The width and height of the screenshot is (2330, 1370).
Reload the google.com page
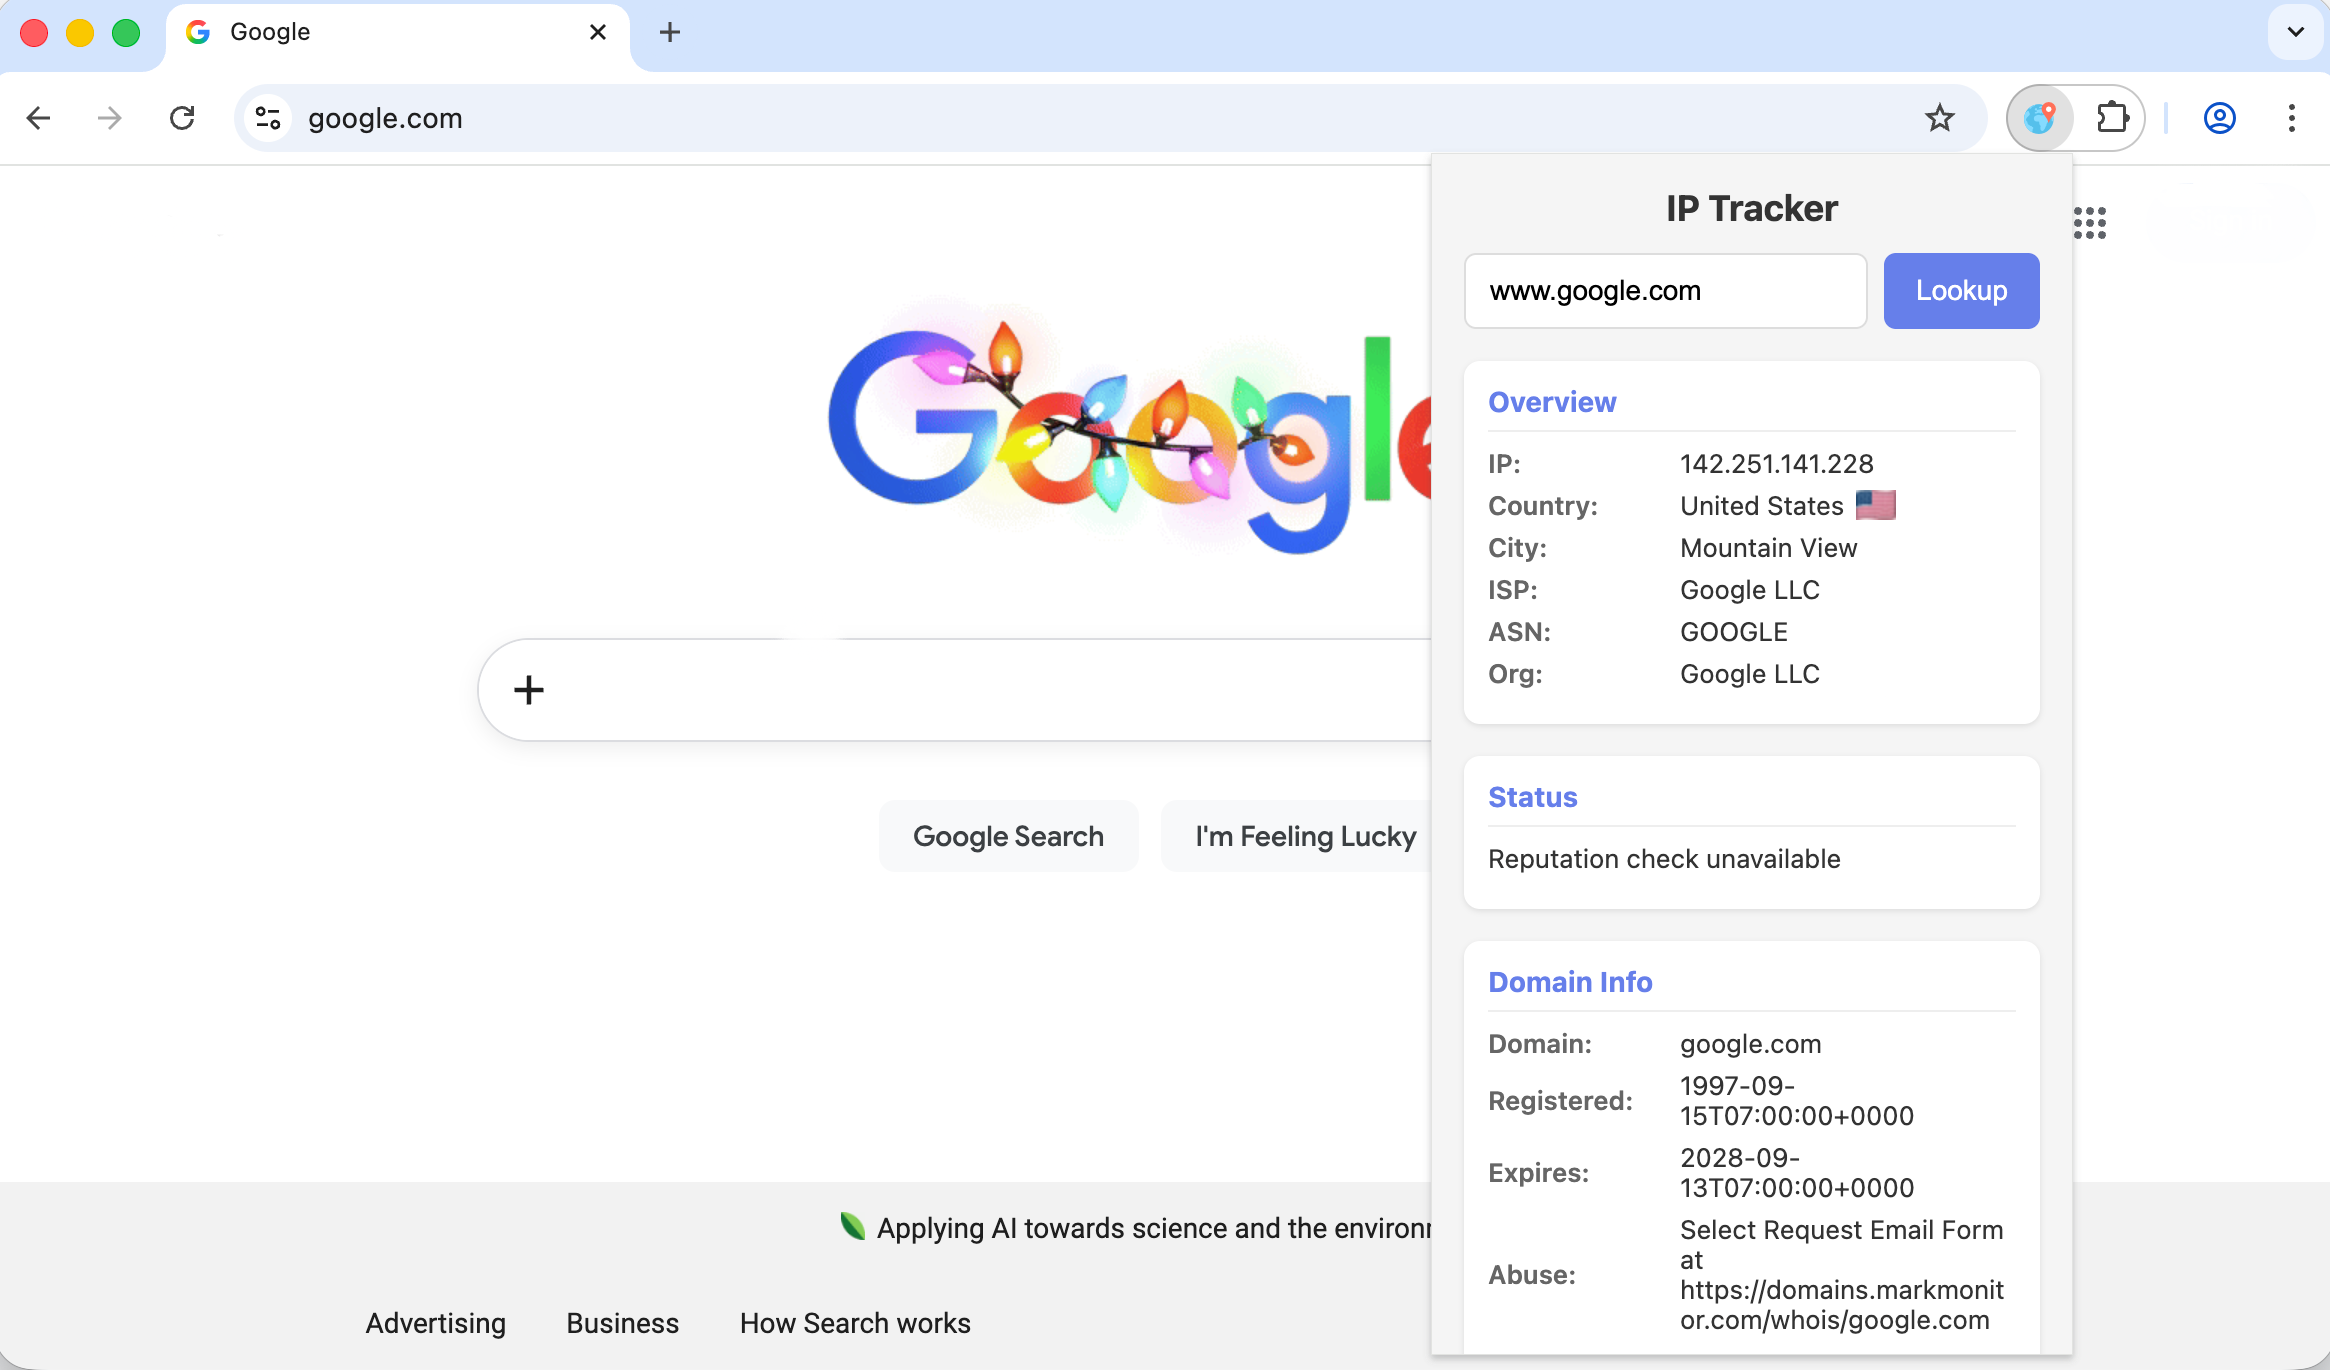click(182, 118)
